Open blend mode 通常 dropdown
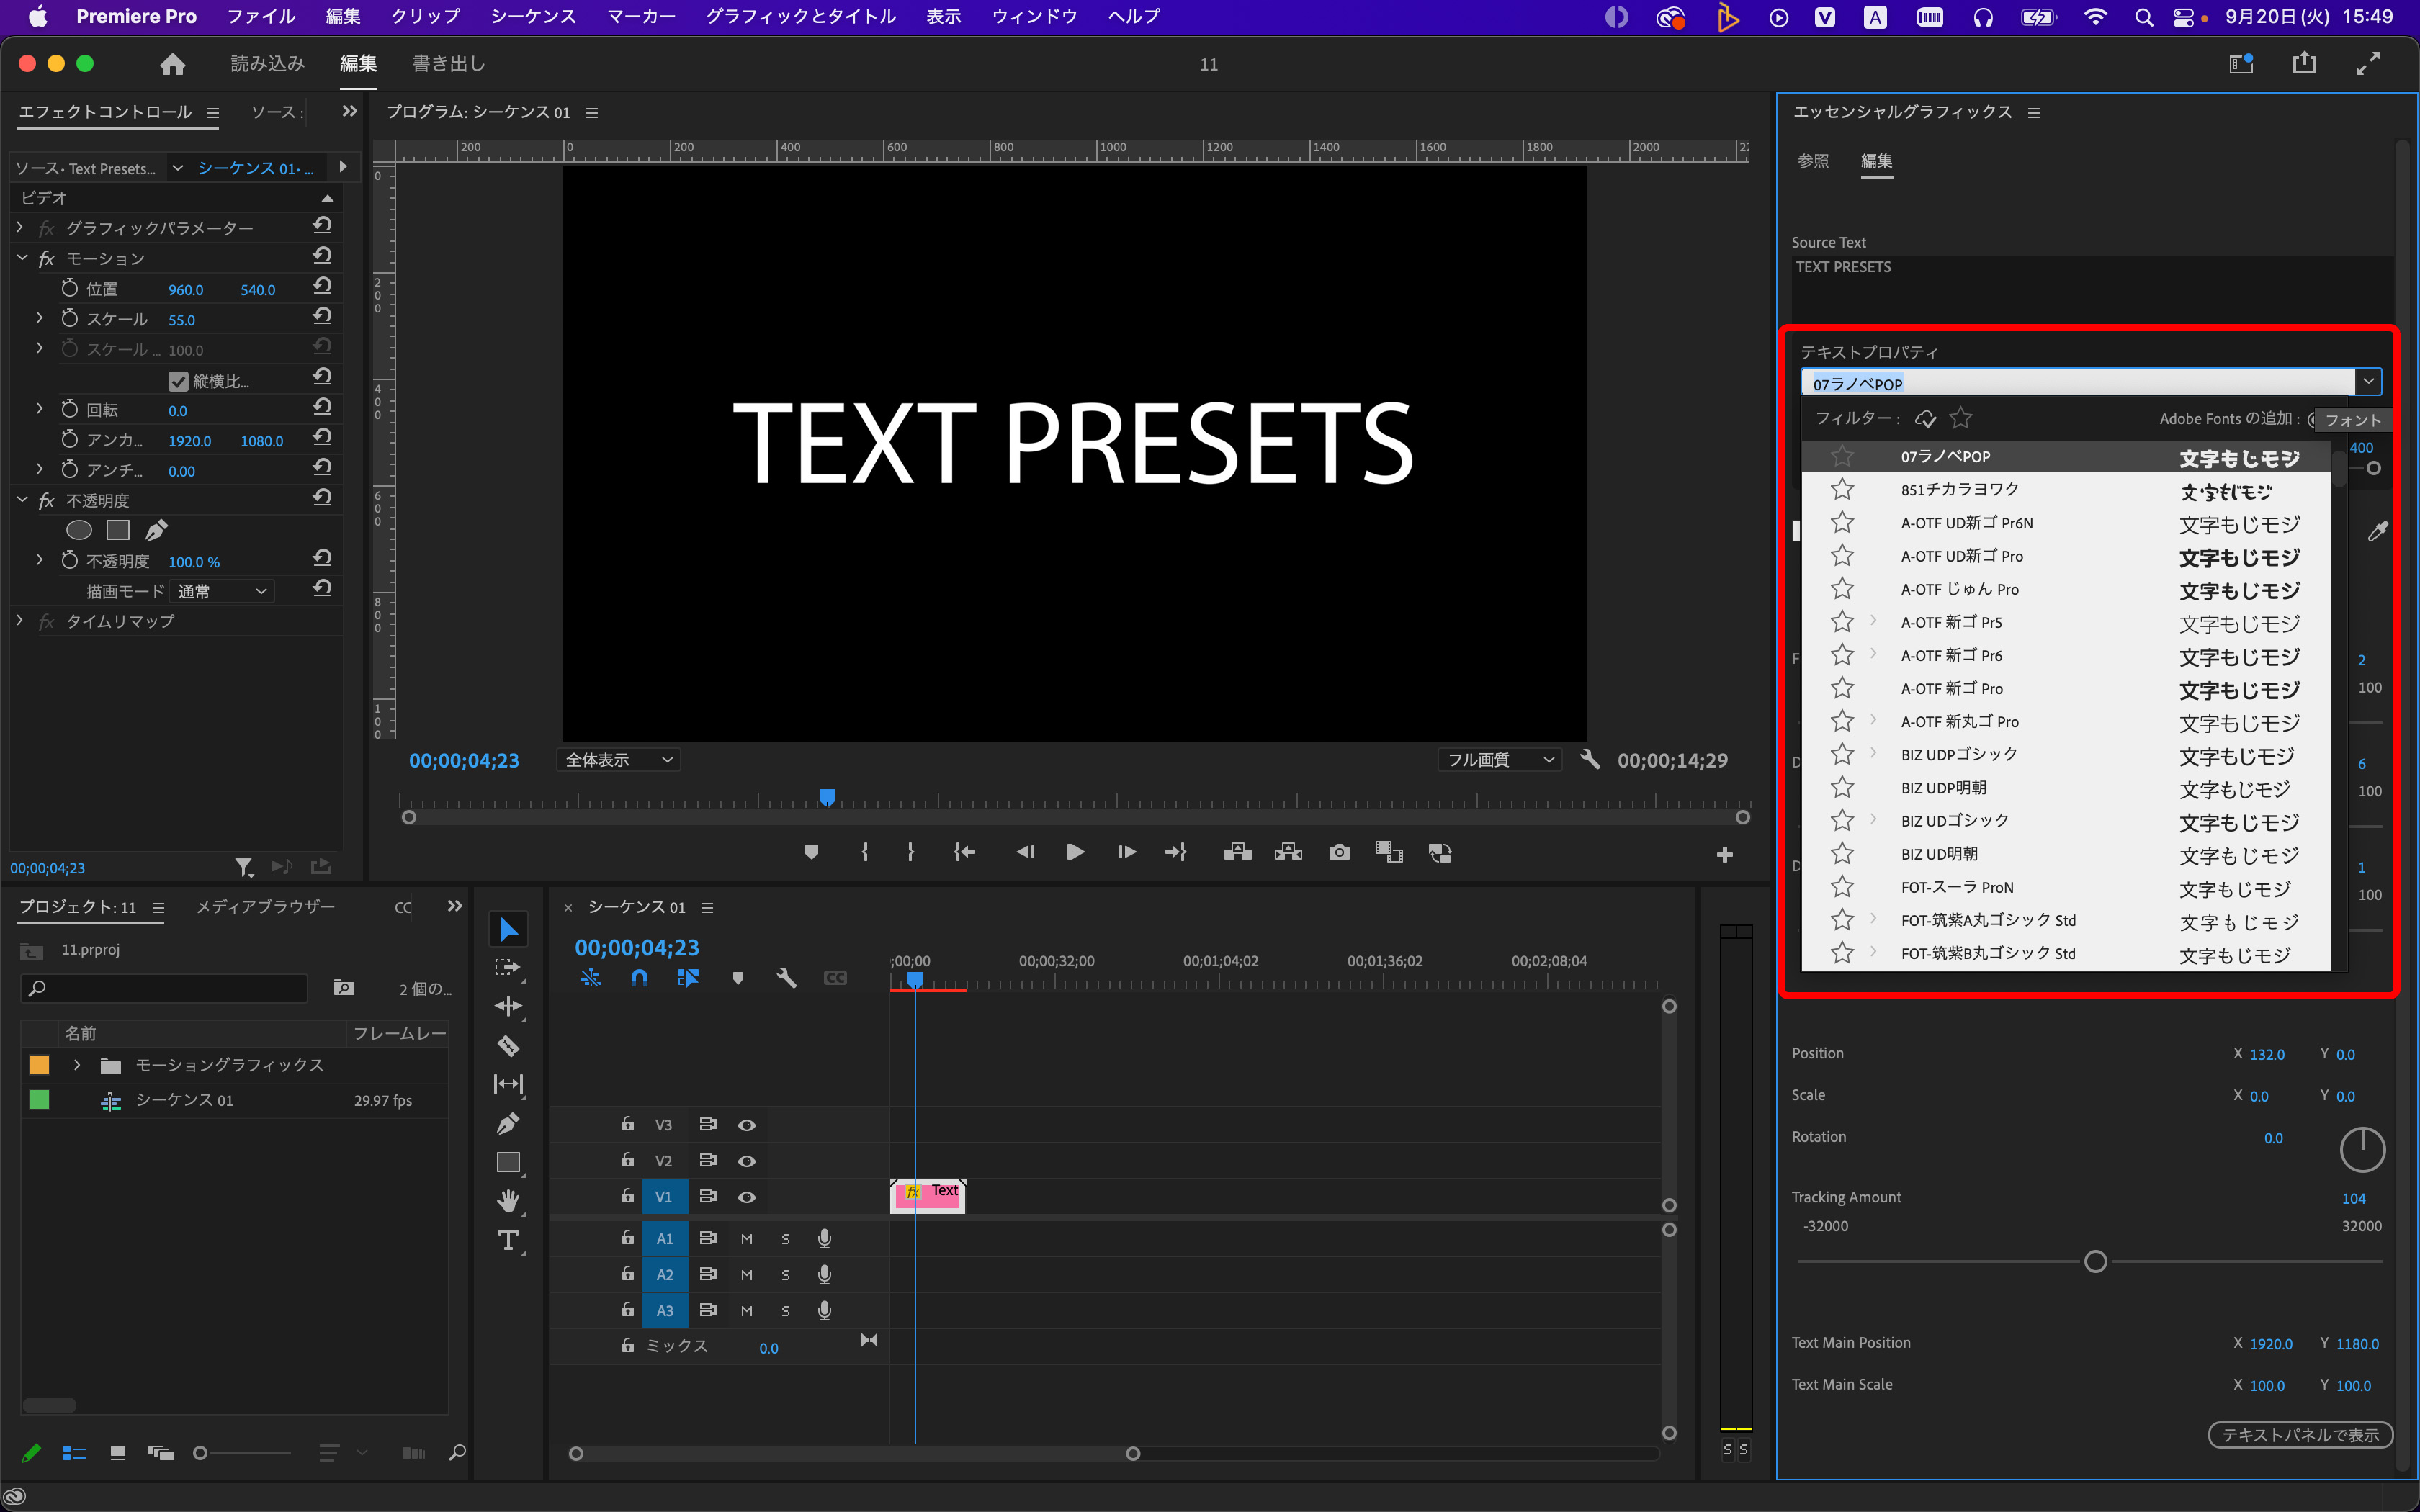This screenshot has width=2420, height=1512. coord(221,591)
